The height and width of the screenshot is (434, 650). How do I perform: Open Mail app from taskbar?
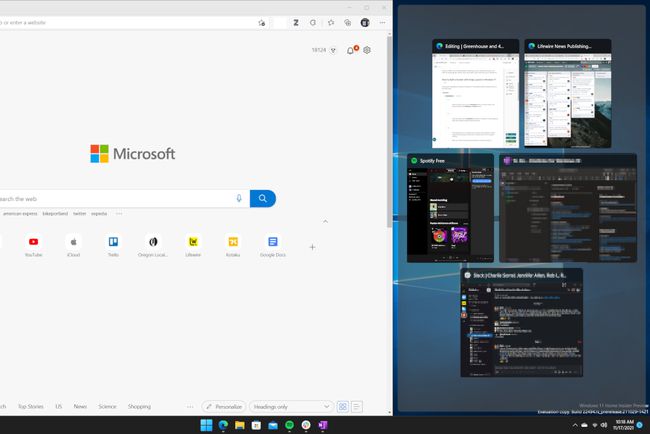(273, 425)
